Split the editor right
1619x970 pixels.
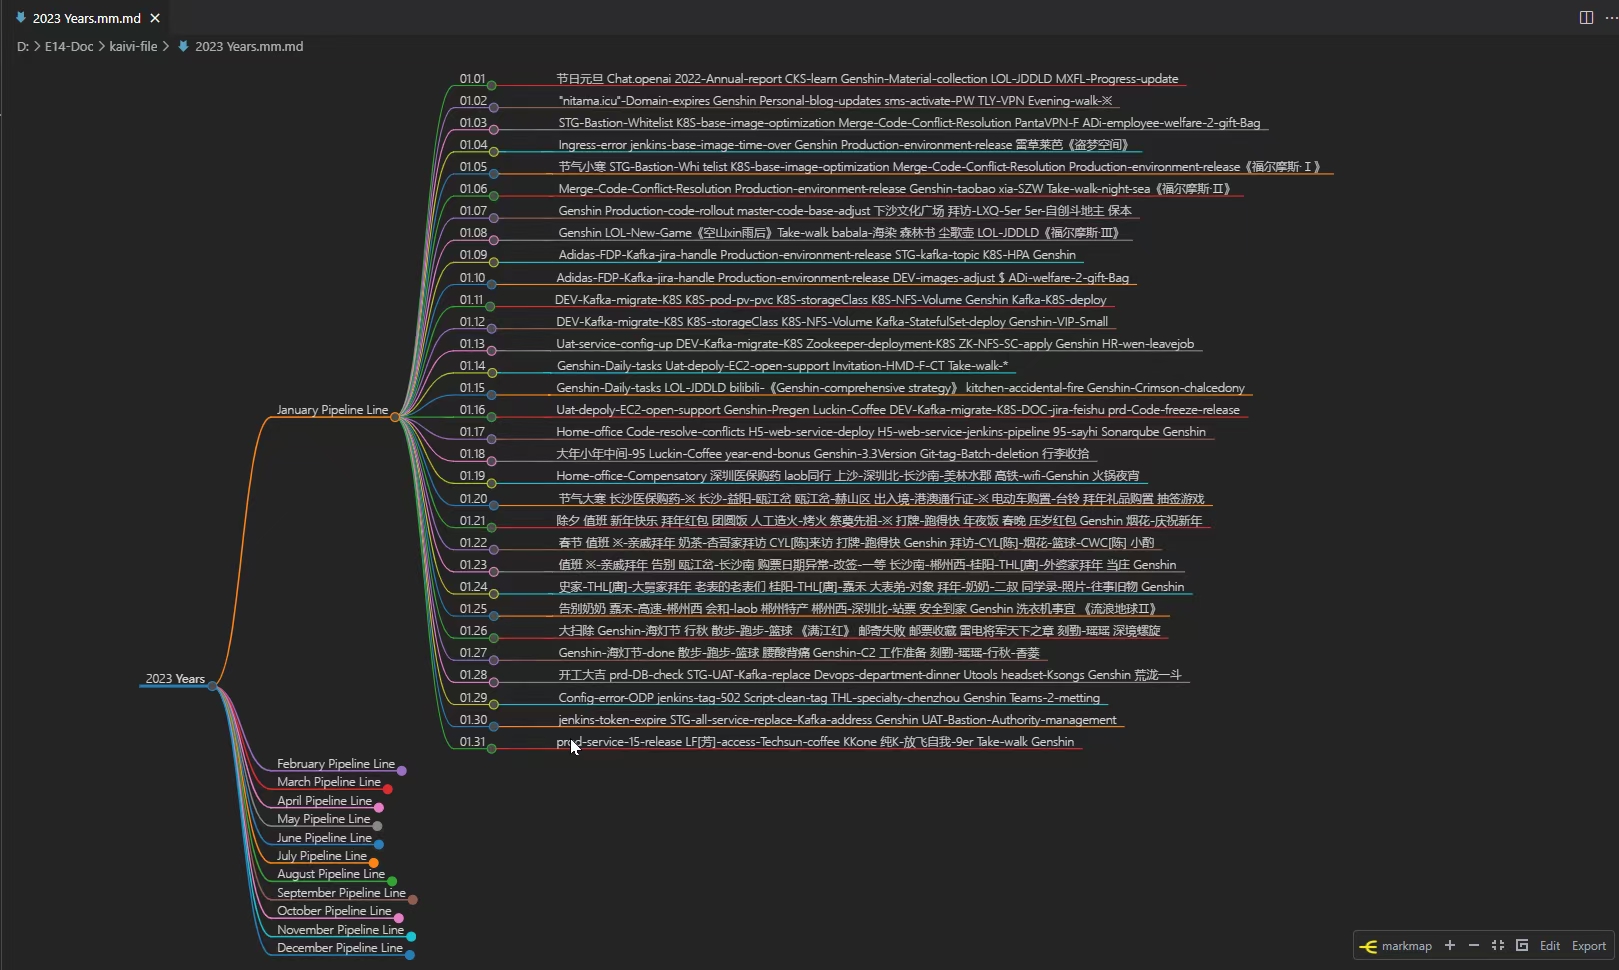pos(1586,17)
